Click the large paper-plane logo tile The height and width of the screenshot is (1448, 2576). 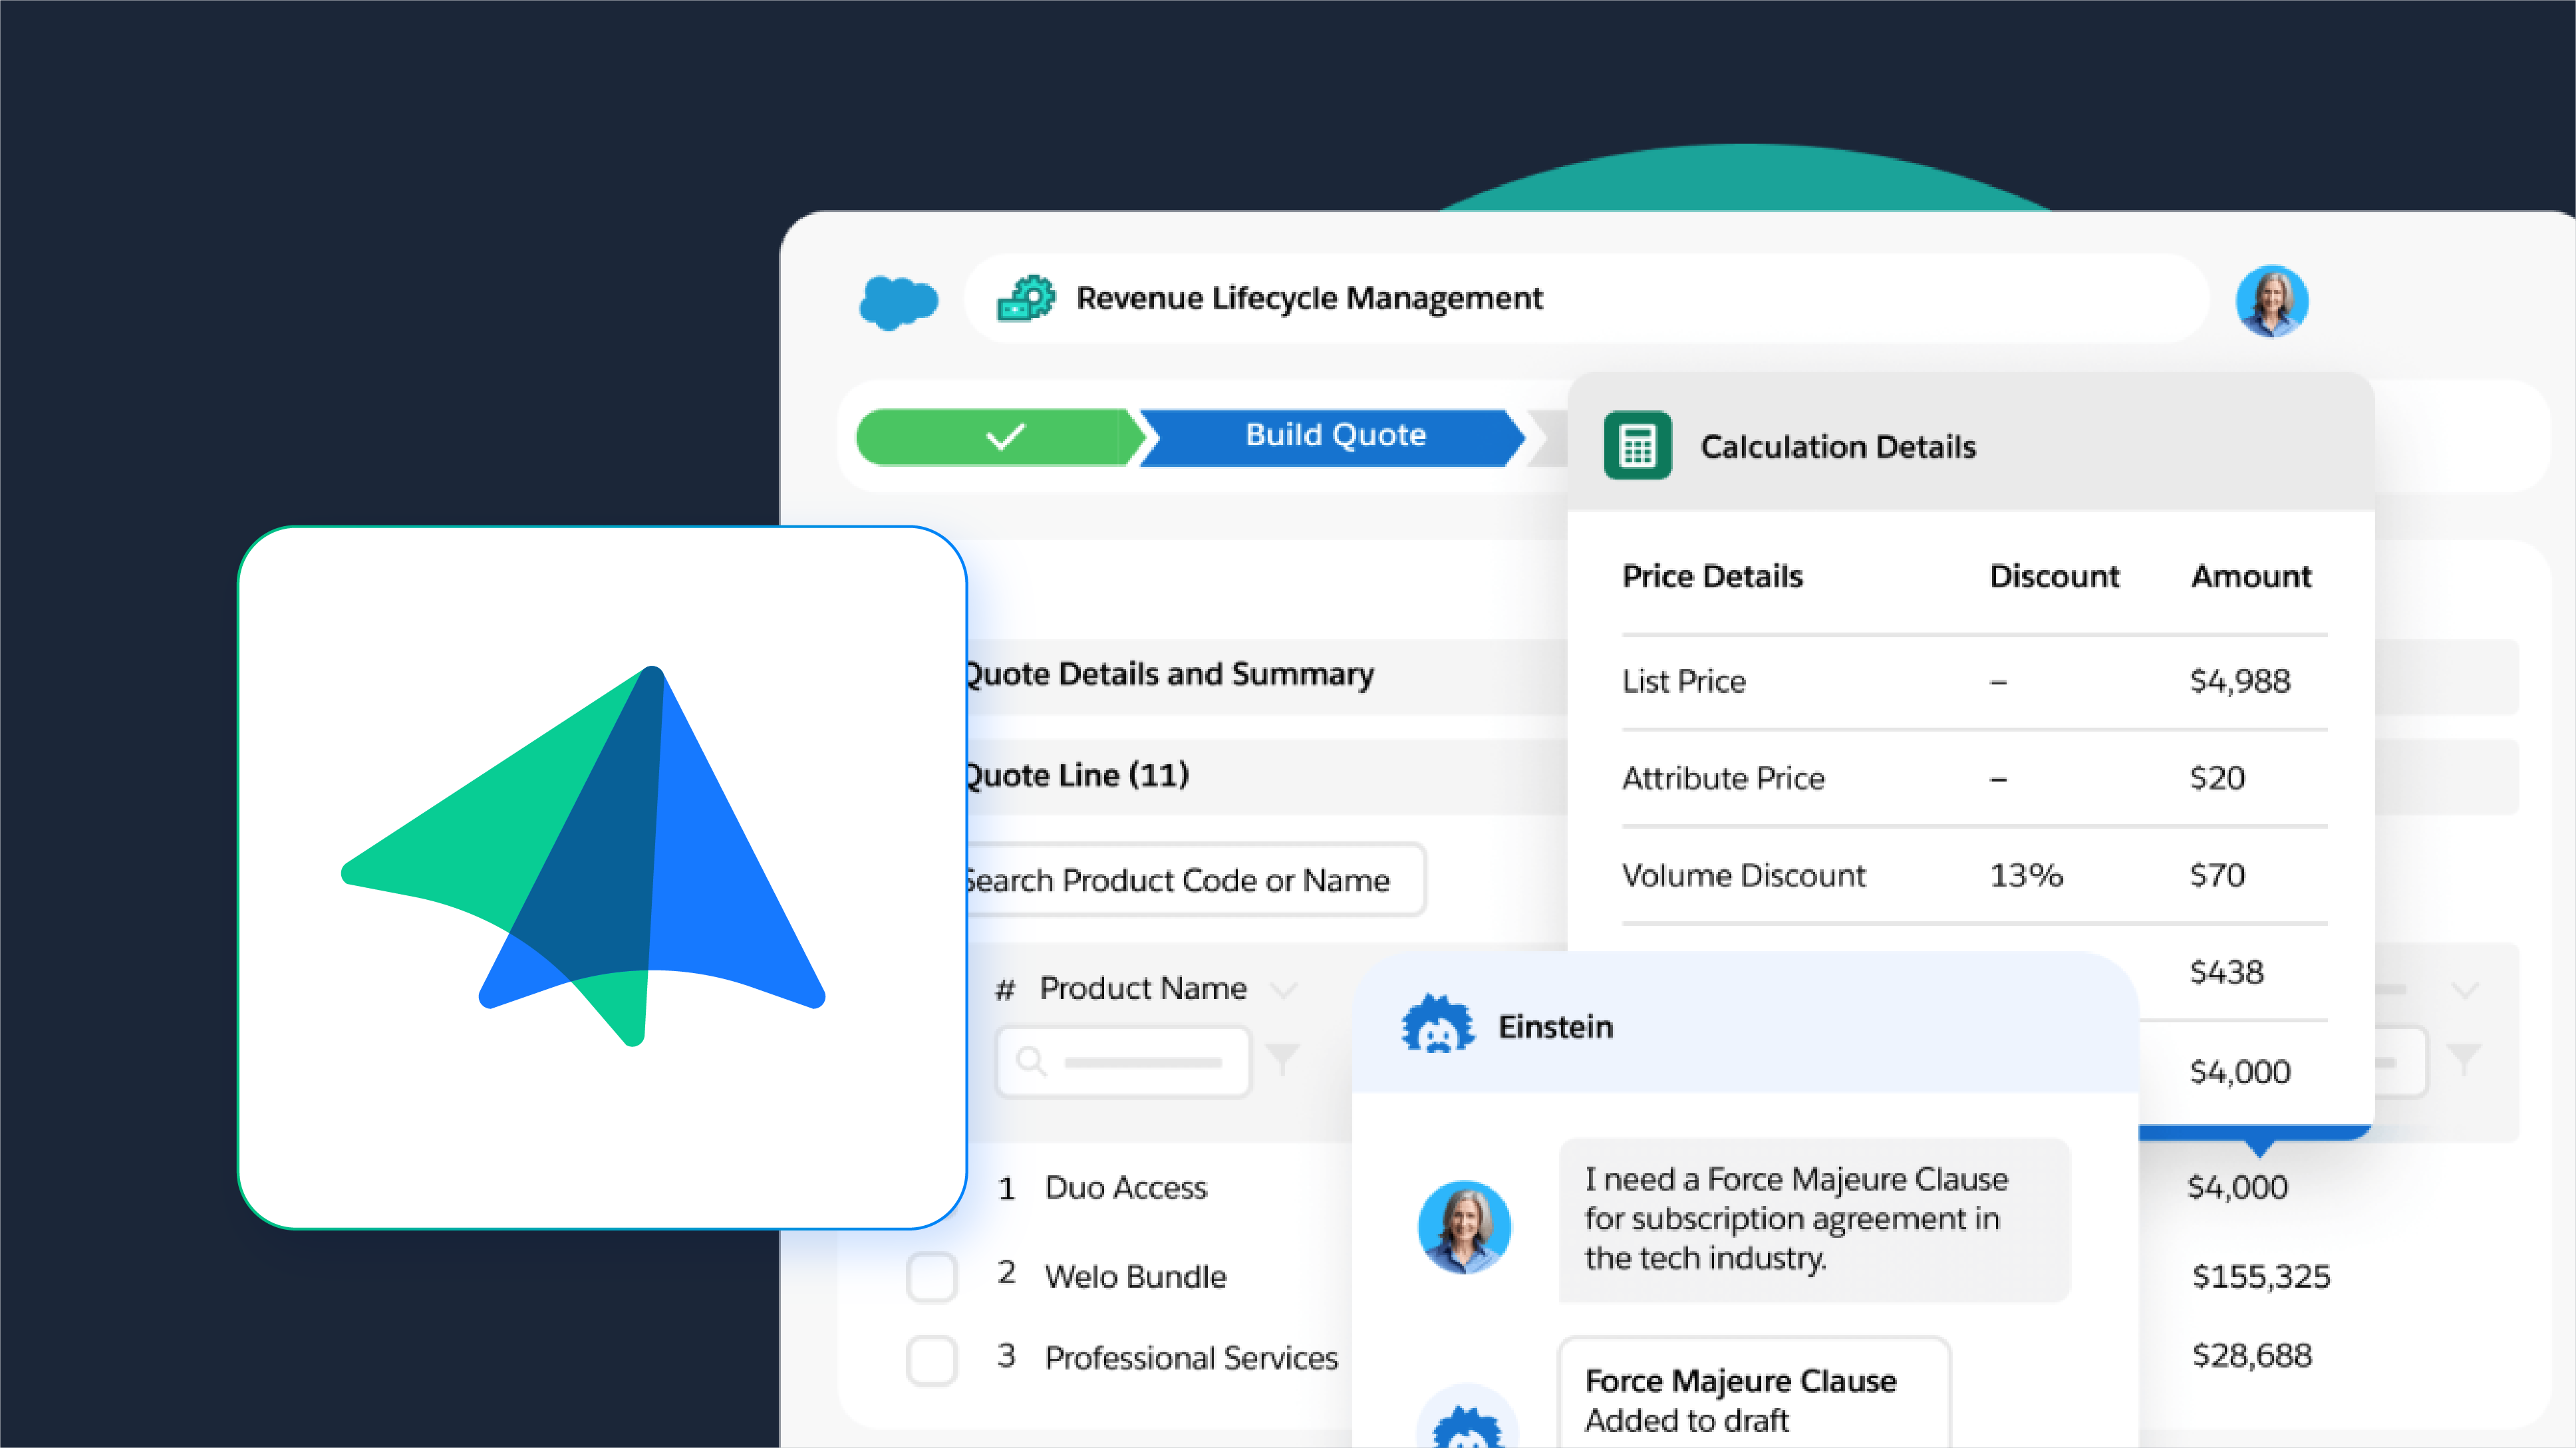[602, 877]
